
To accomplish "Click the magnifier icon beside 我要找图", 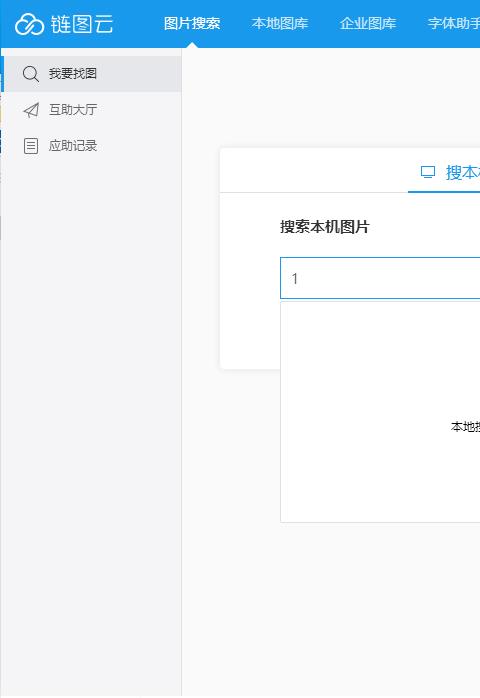I will [31, 74].
